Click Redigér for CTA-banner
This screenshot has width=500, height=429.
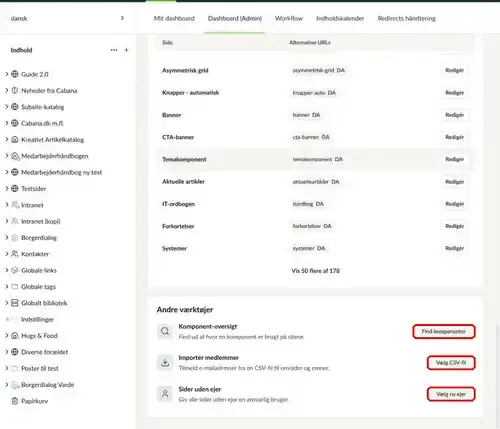click(x=455, y=137)
